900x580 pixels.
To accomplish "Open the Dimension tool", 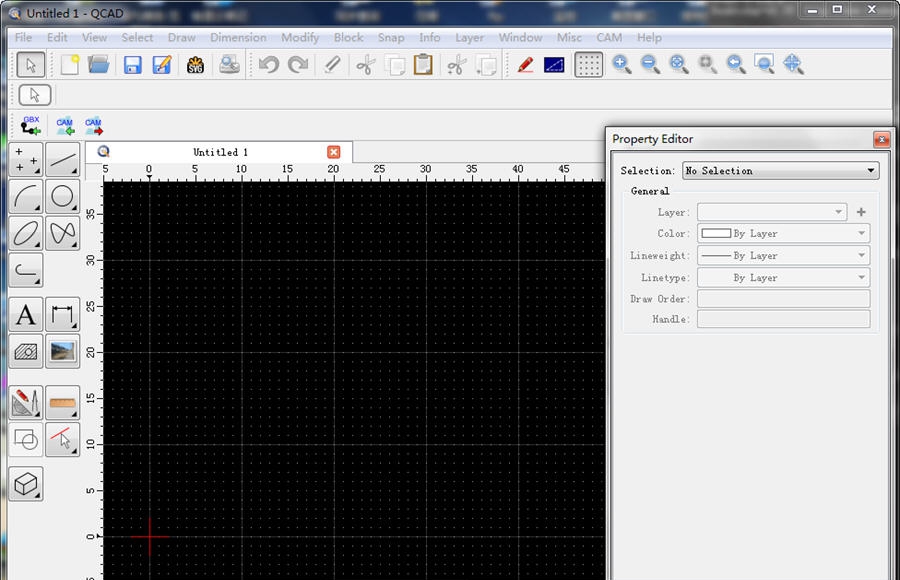I will click(x=63, y=315).
